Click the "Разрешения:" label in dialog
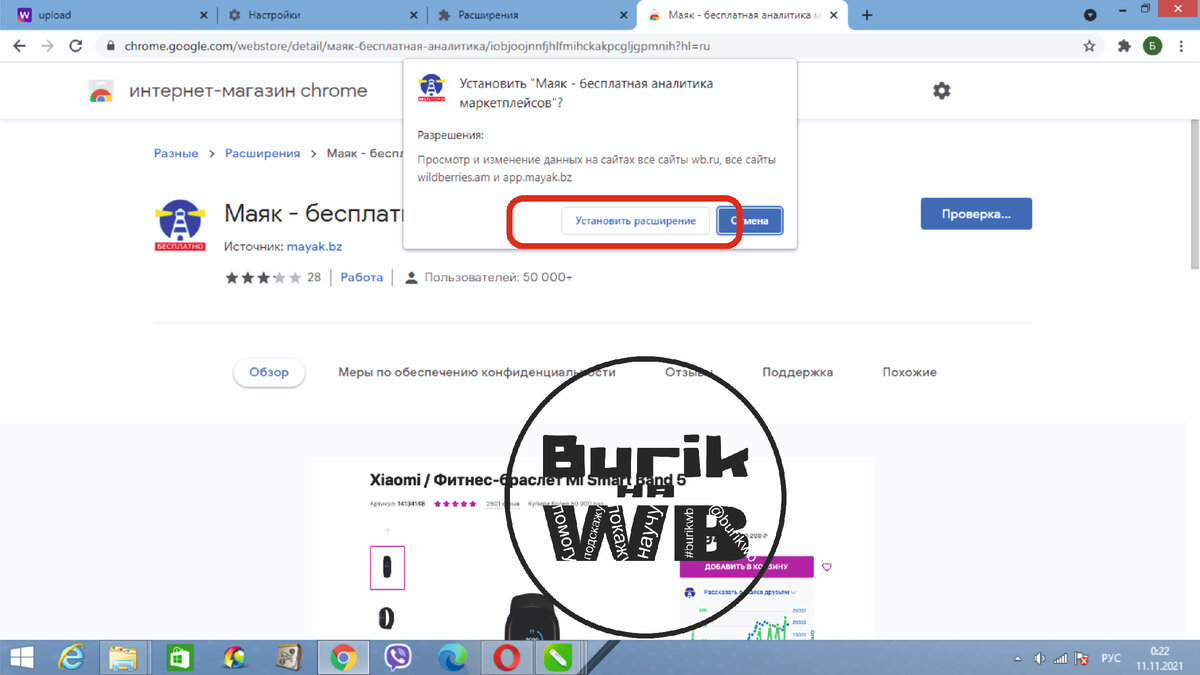Screen dimensions: 1200x675 (x=450, y=134)
